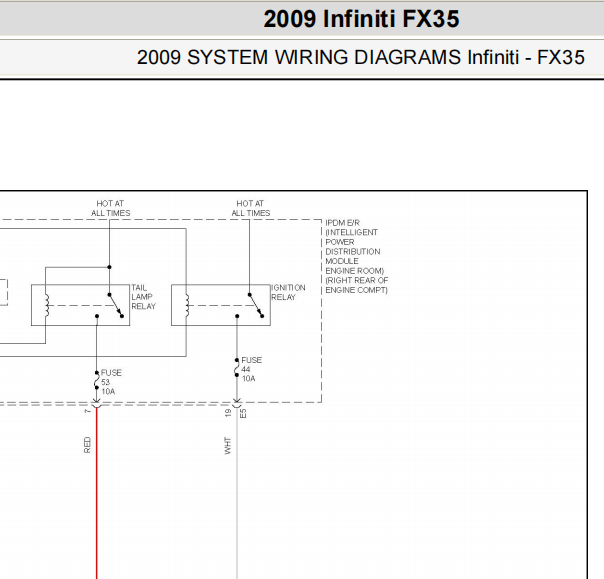Click the tail lamp relay coil symbol

[47, 305]
